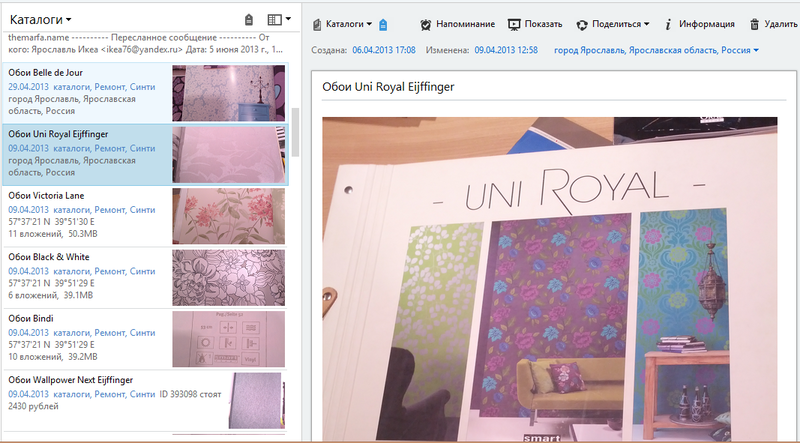Open the note list view options
The image size is (800, 443).
click(279, 19)
